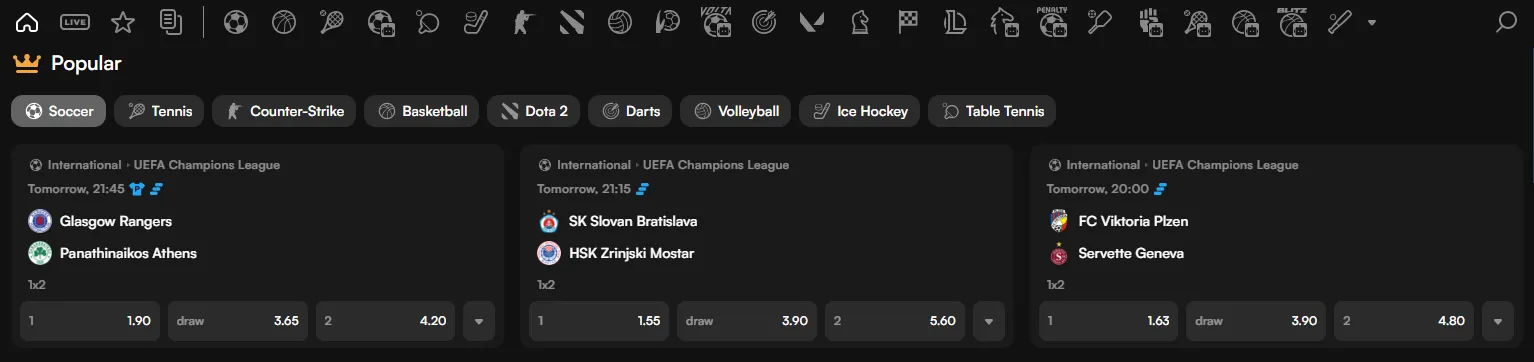Select the chess knight icon

click(x=859, y=22)
